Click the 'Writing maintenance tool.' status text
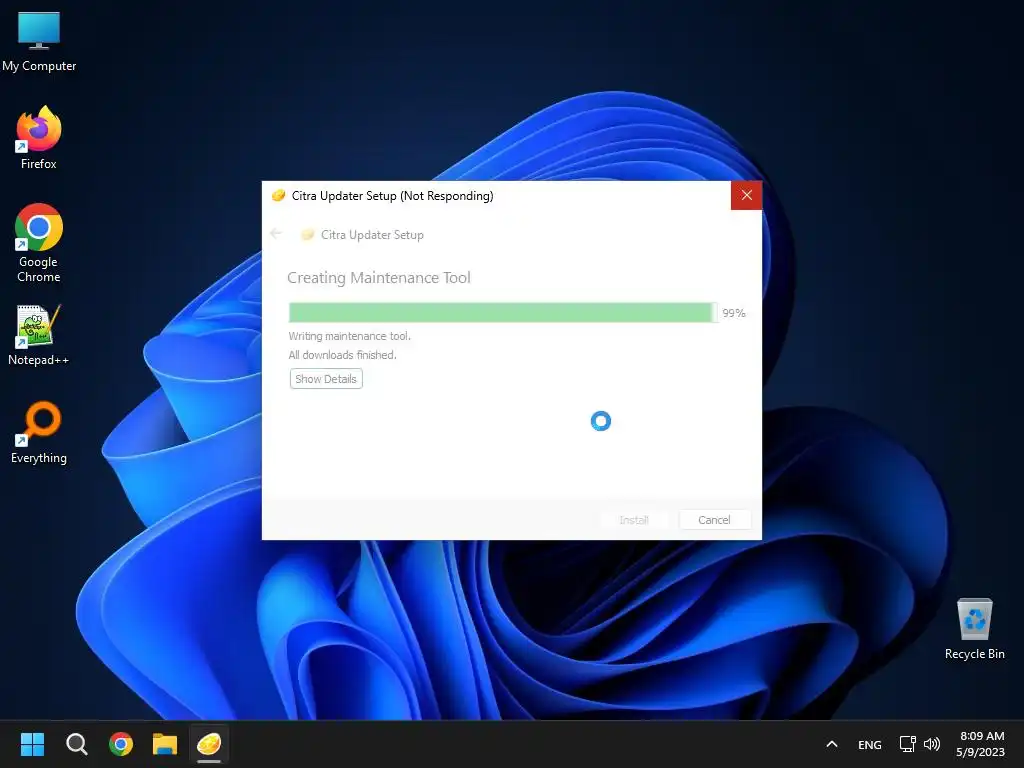 pos(349,336)
